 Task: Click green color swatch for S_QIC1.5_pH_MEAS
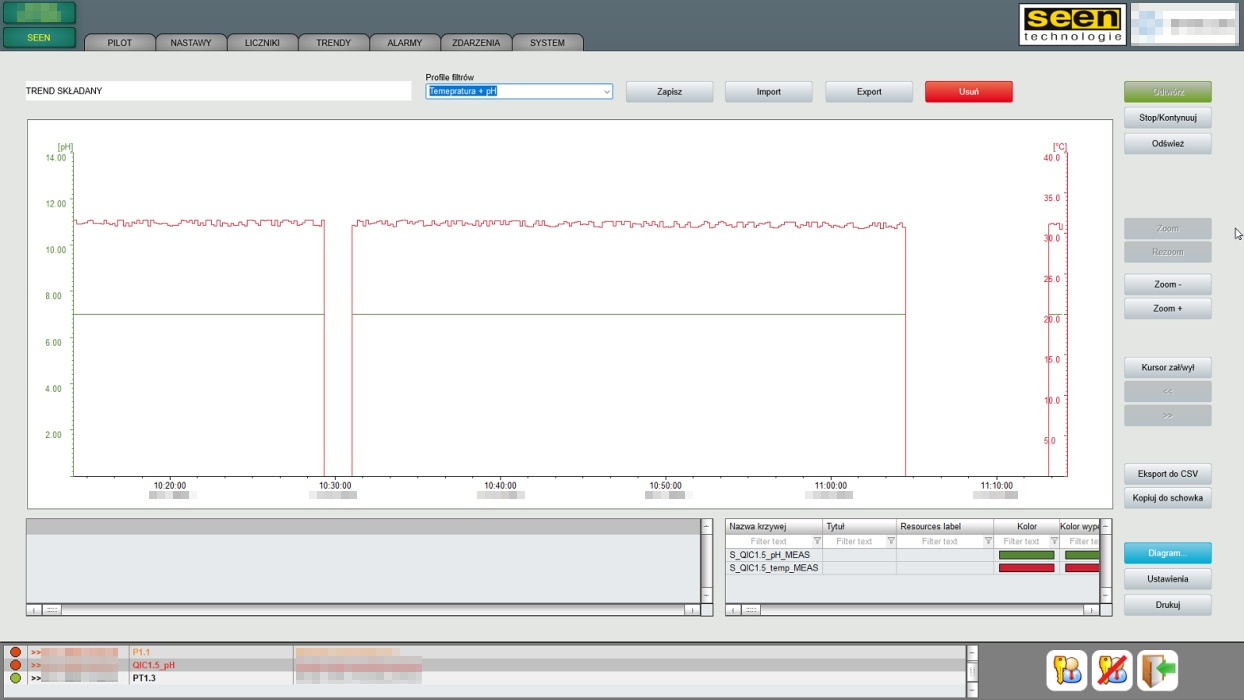point(1026,555)
